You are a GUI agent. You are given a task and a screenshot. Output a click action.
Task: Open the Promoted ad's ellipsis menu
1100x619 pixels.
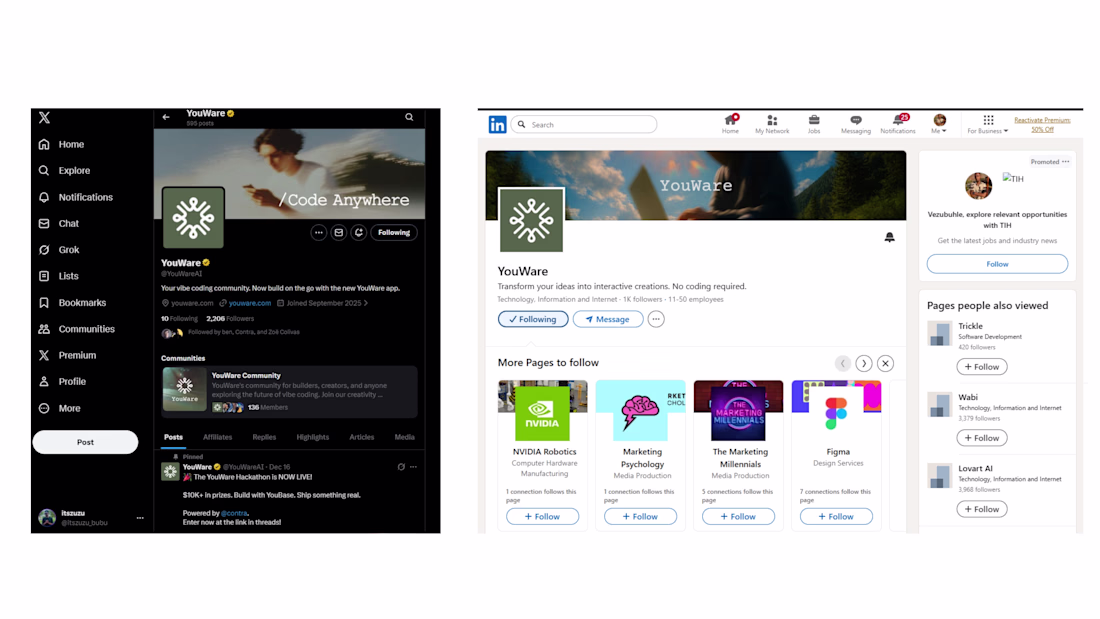click(1066, 161)
